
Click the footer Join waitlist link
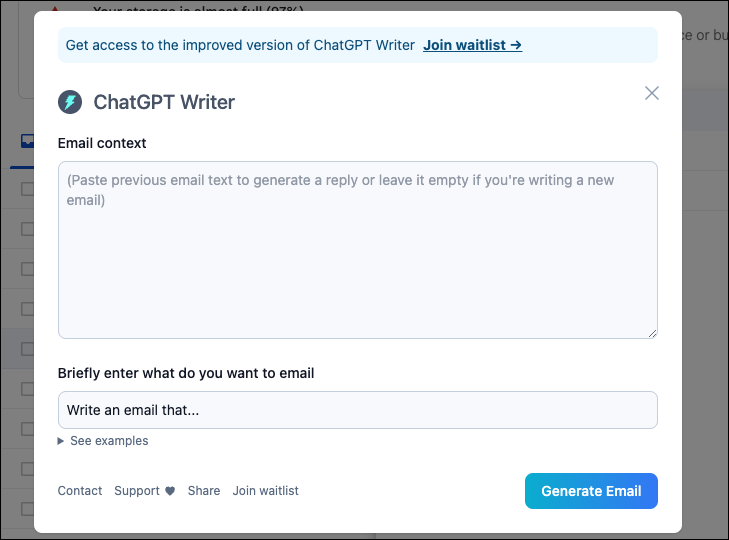click(x=265, y=491)
